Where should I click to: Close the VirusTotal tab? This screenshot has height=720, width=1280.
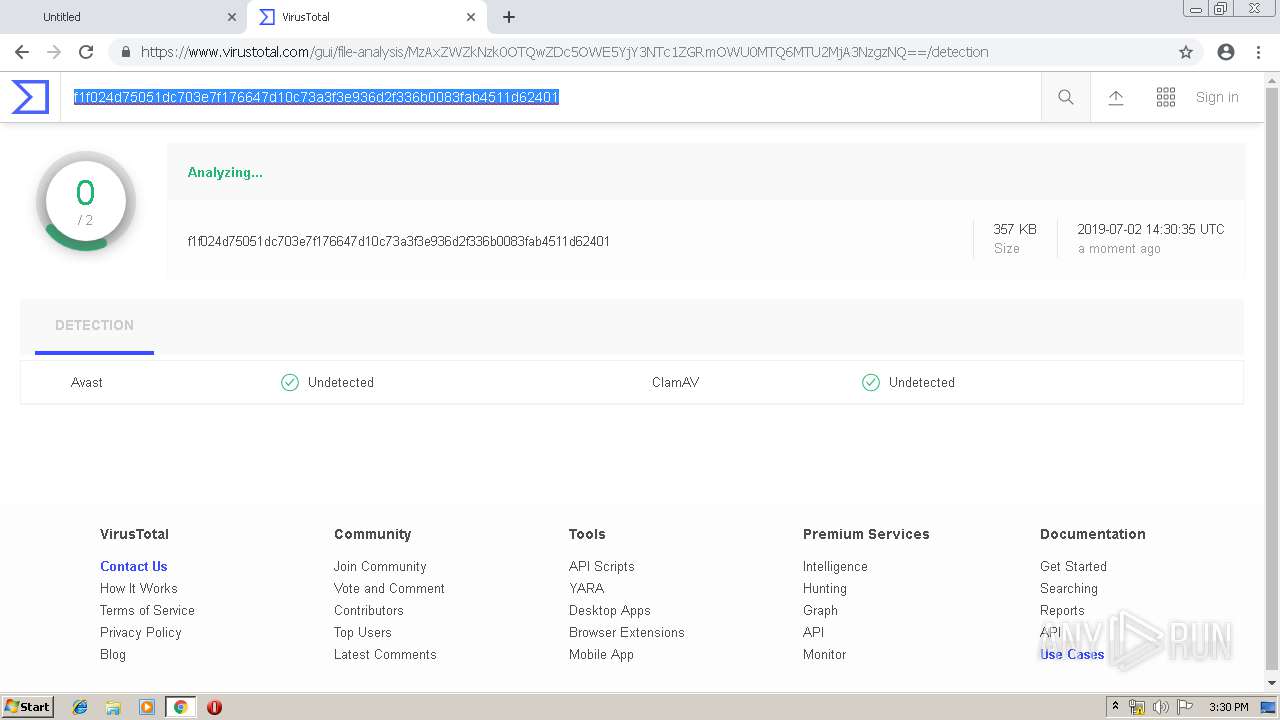[x=471, y=17]
